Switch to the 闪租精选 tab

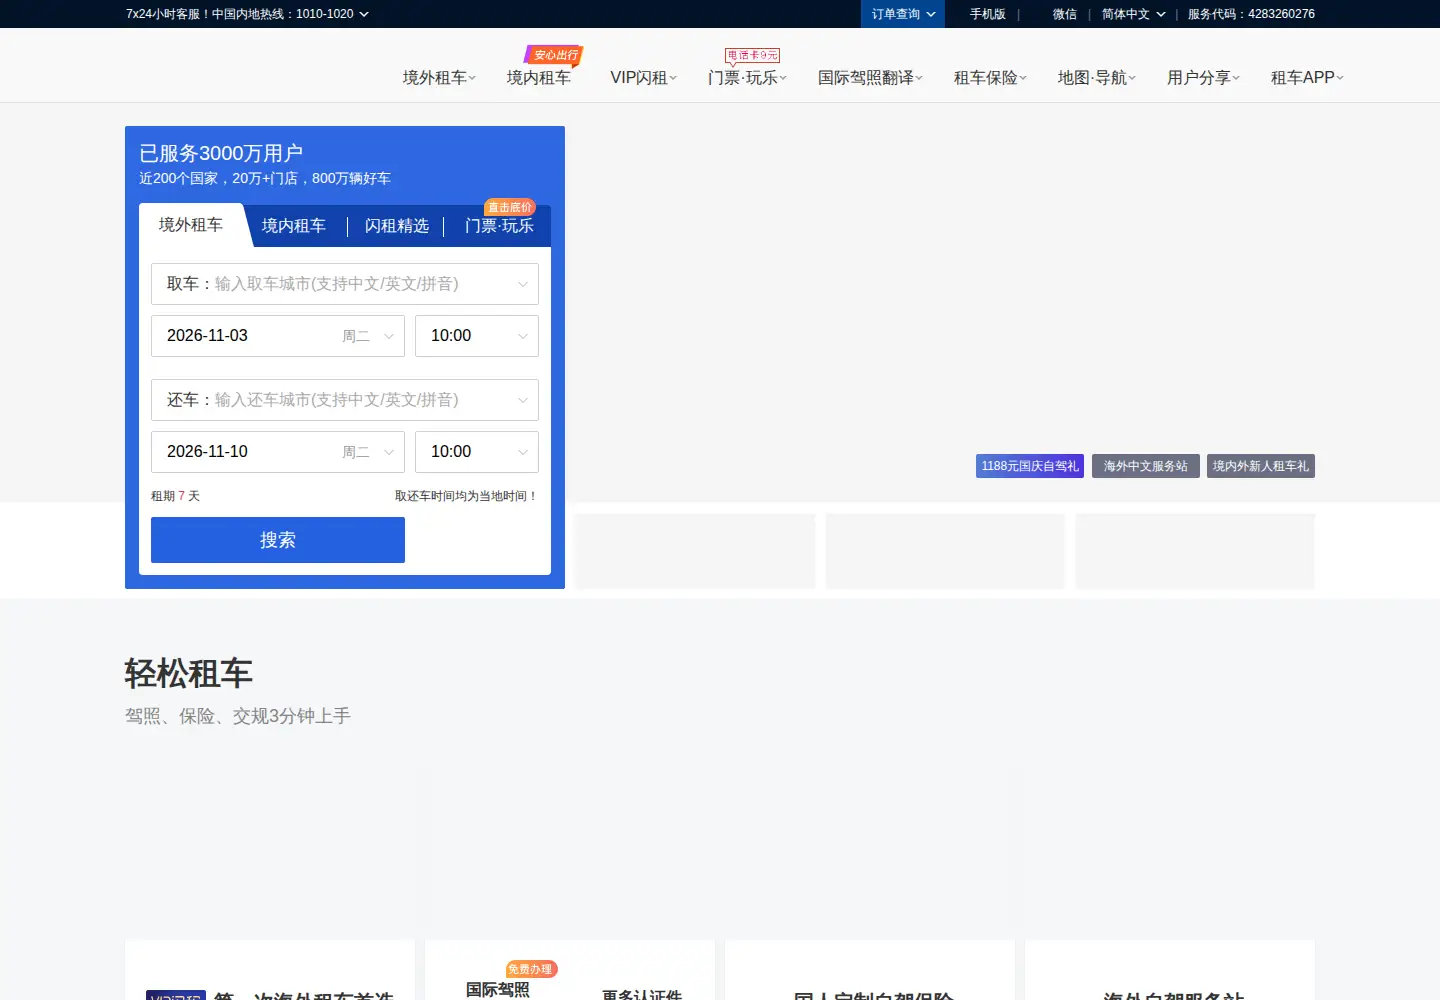tap(397, 226)
